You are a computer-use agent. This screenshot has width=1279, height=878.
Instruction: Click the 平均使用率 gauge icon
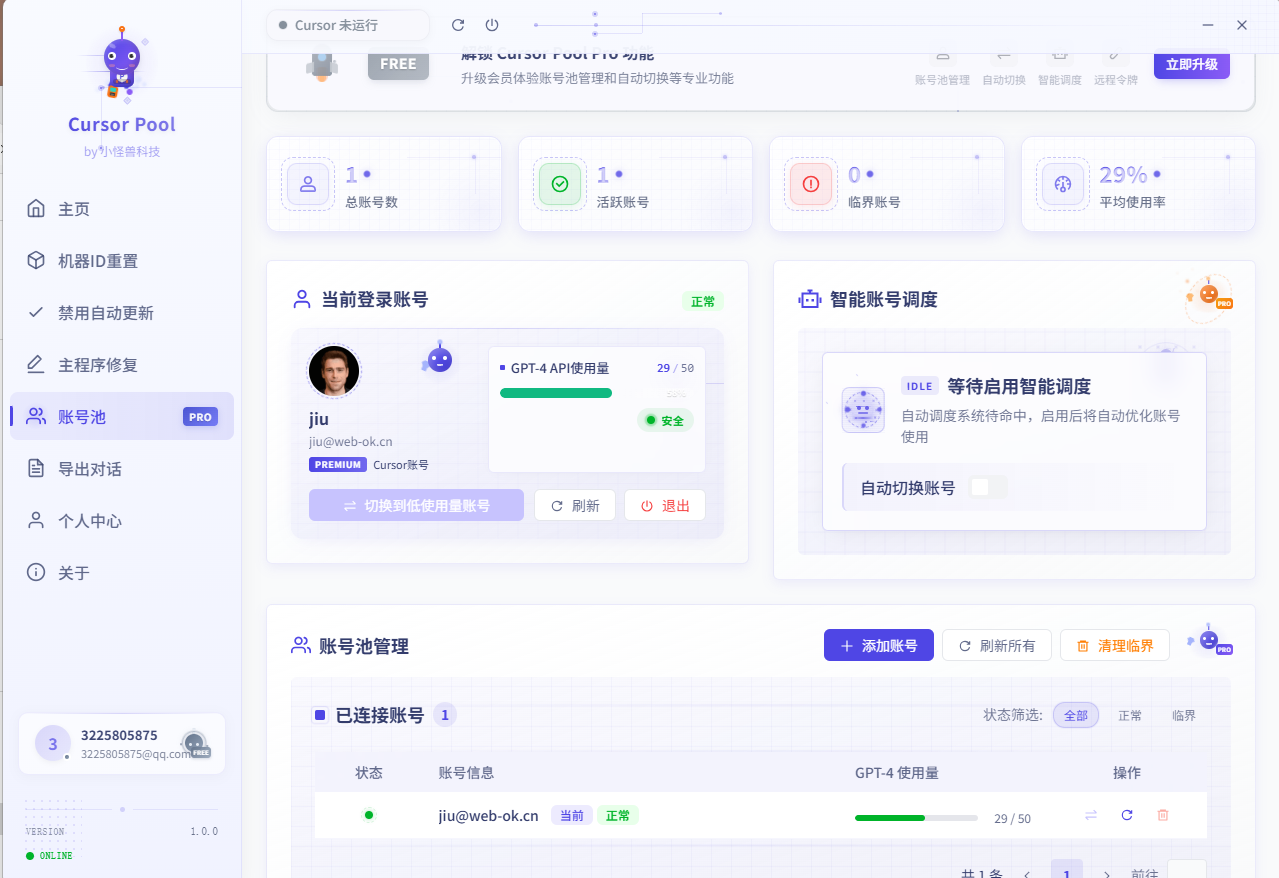click(x=1063, y=184)
